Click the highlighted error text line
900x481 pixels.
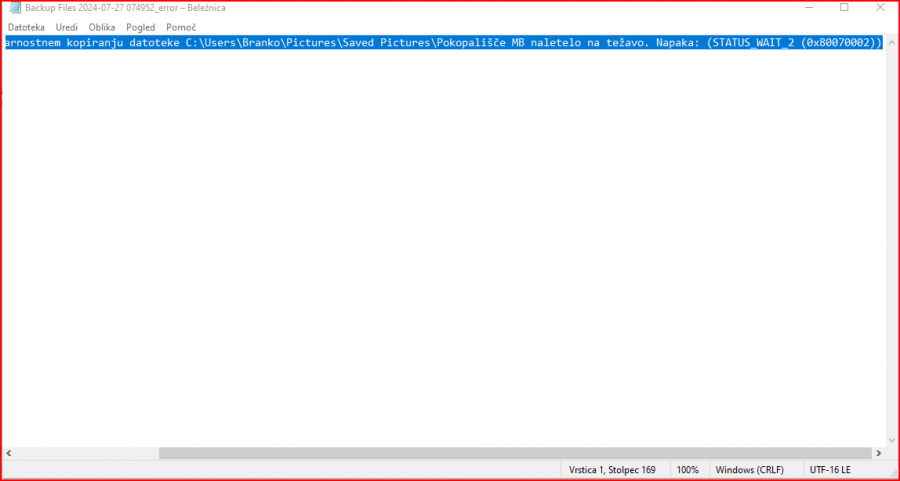pyautogui.click(x=440, y=43)
